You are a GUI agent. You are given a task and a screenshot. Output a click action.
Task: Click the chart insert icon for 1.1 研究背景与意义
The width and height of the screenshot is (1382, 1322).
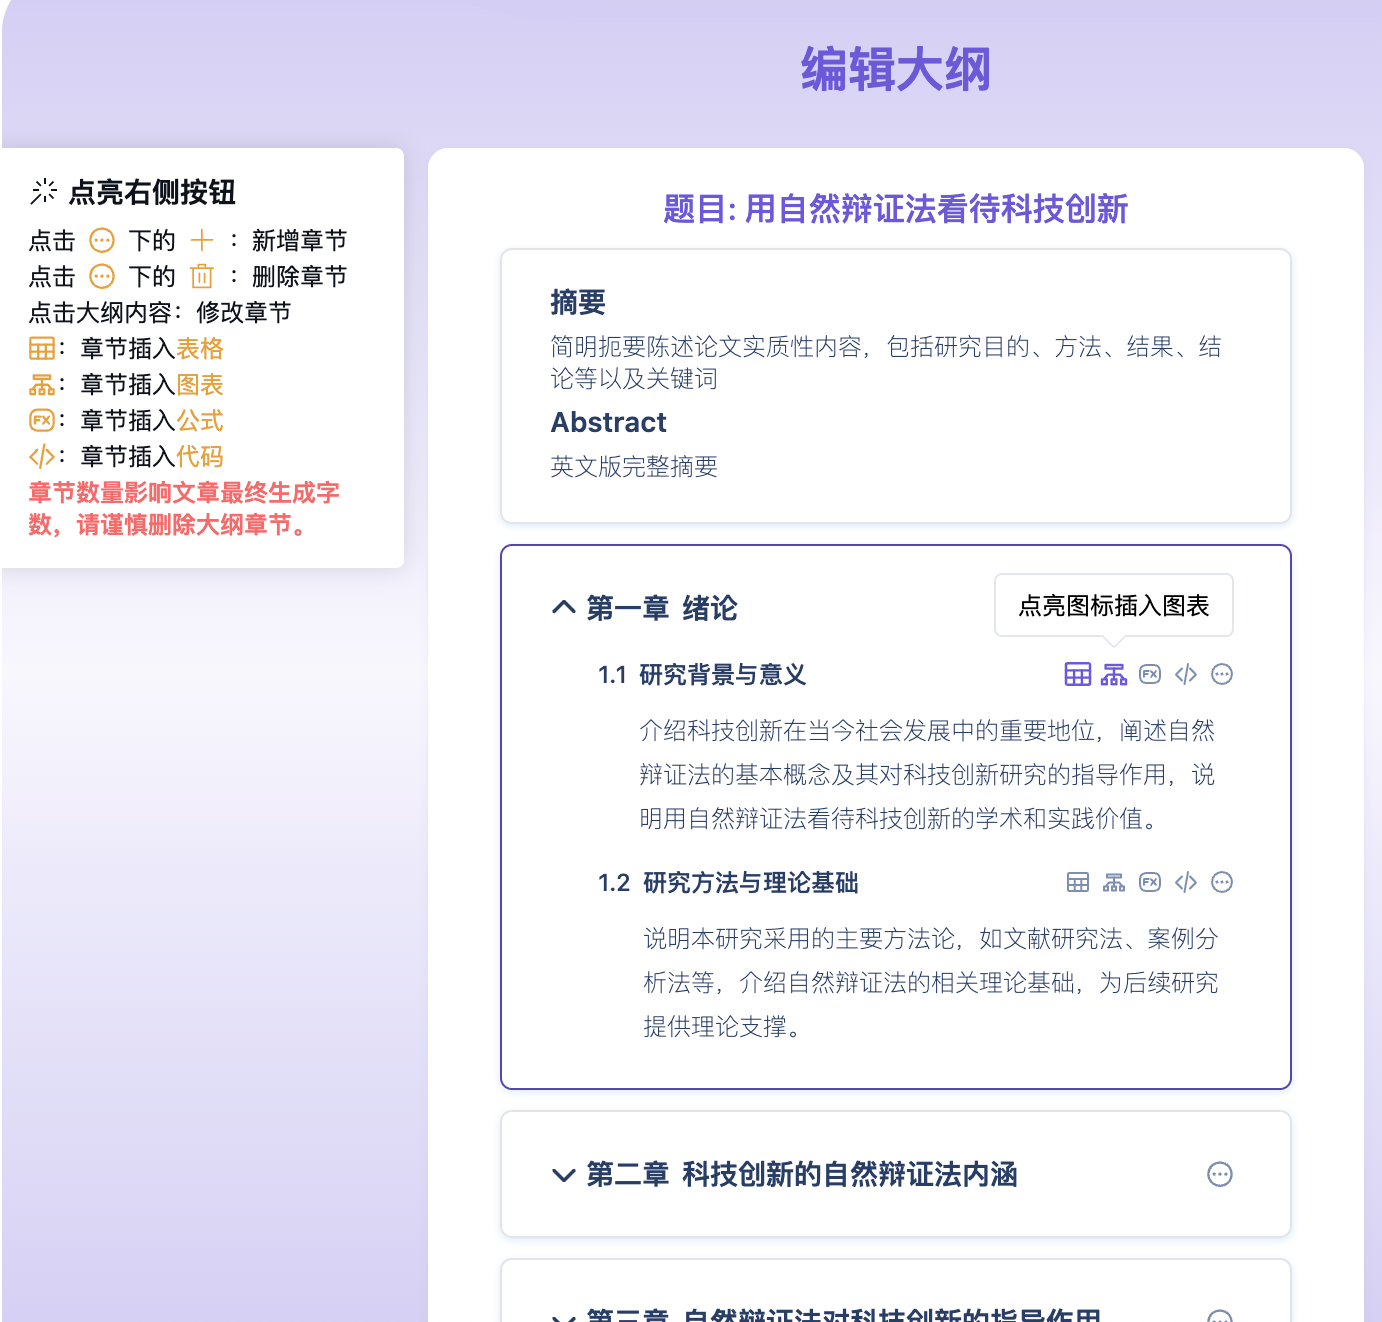[1114, 674]
